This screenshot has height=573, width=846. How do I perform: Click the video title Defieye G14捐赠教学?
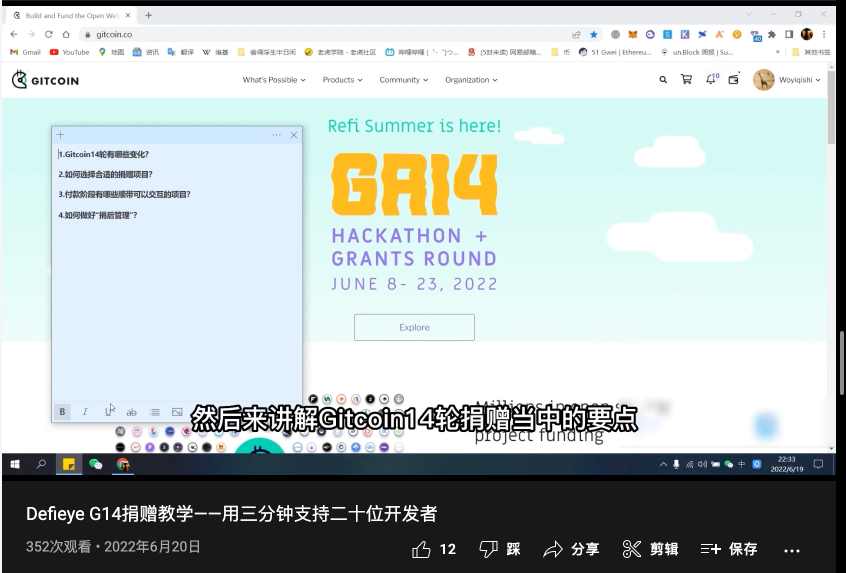point(231,514)
